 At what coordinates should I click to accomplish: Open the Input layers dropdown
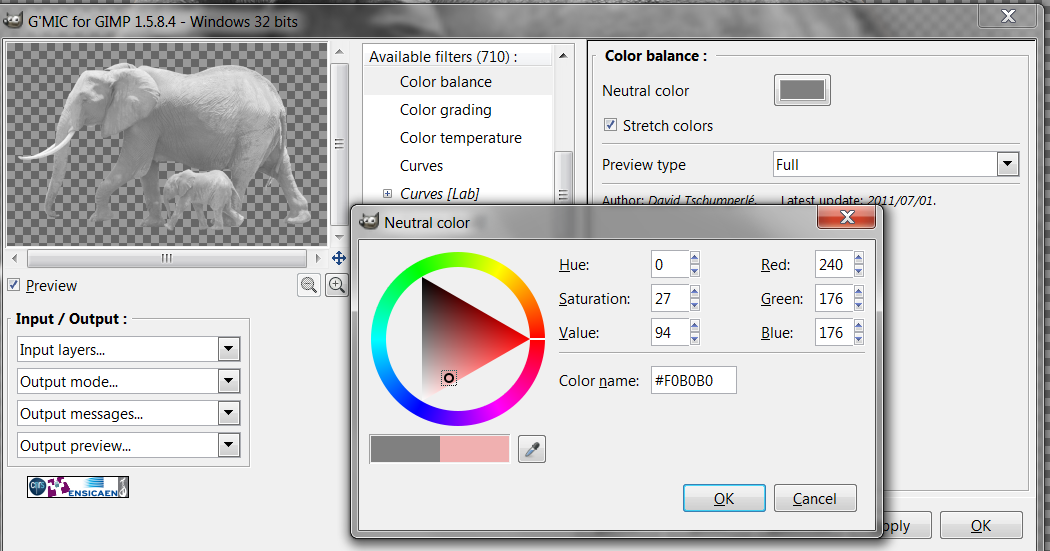click(129, 349)
